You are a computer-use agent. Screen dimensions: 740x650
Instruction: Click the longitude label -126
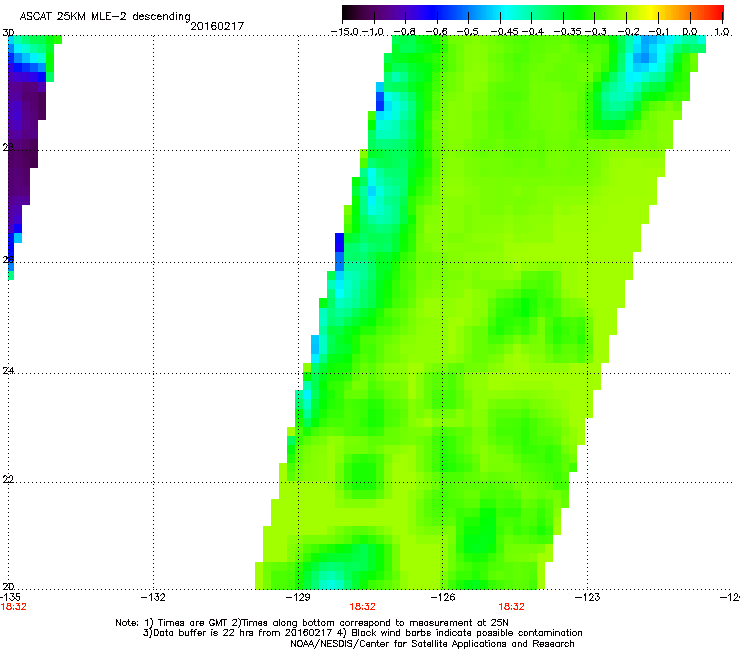point(443,597)
